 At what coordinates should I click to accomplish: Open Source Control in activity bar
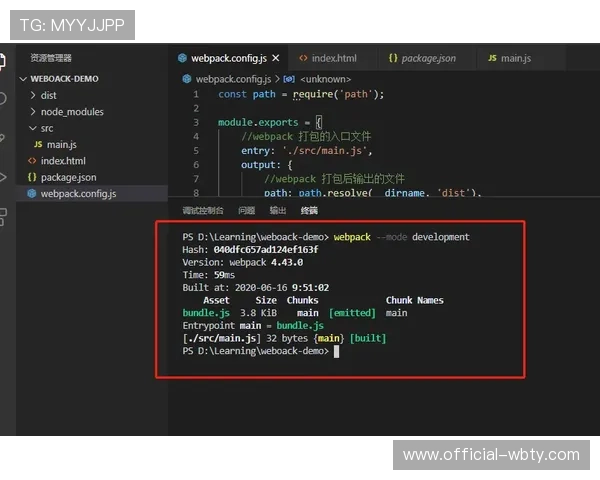3,138
